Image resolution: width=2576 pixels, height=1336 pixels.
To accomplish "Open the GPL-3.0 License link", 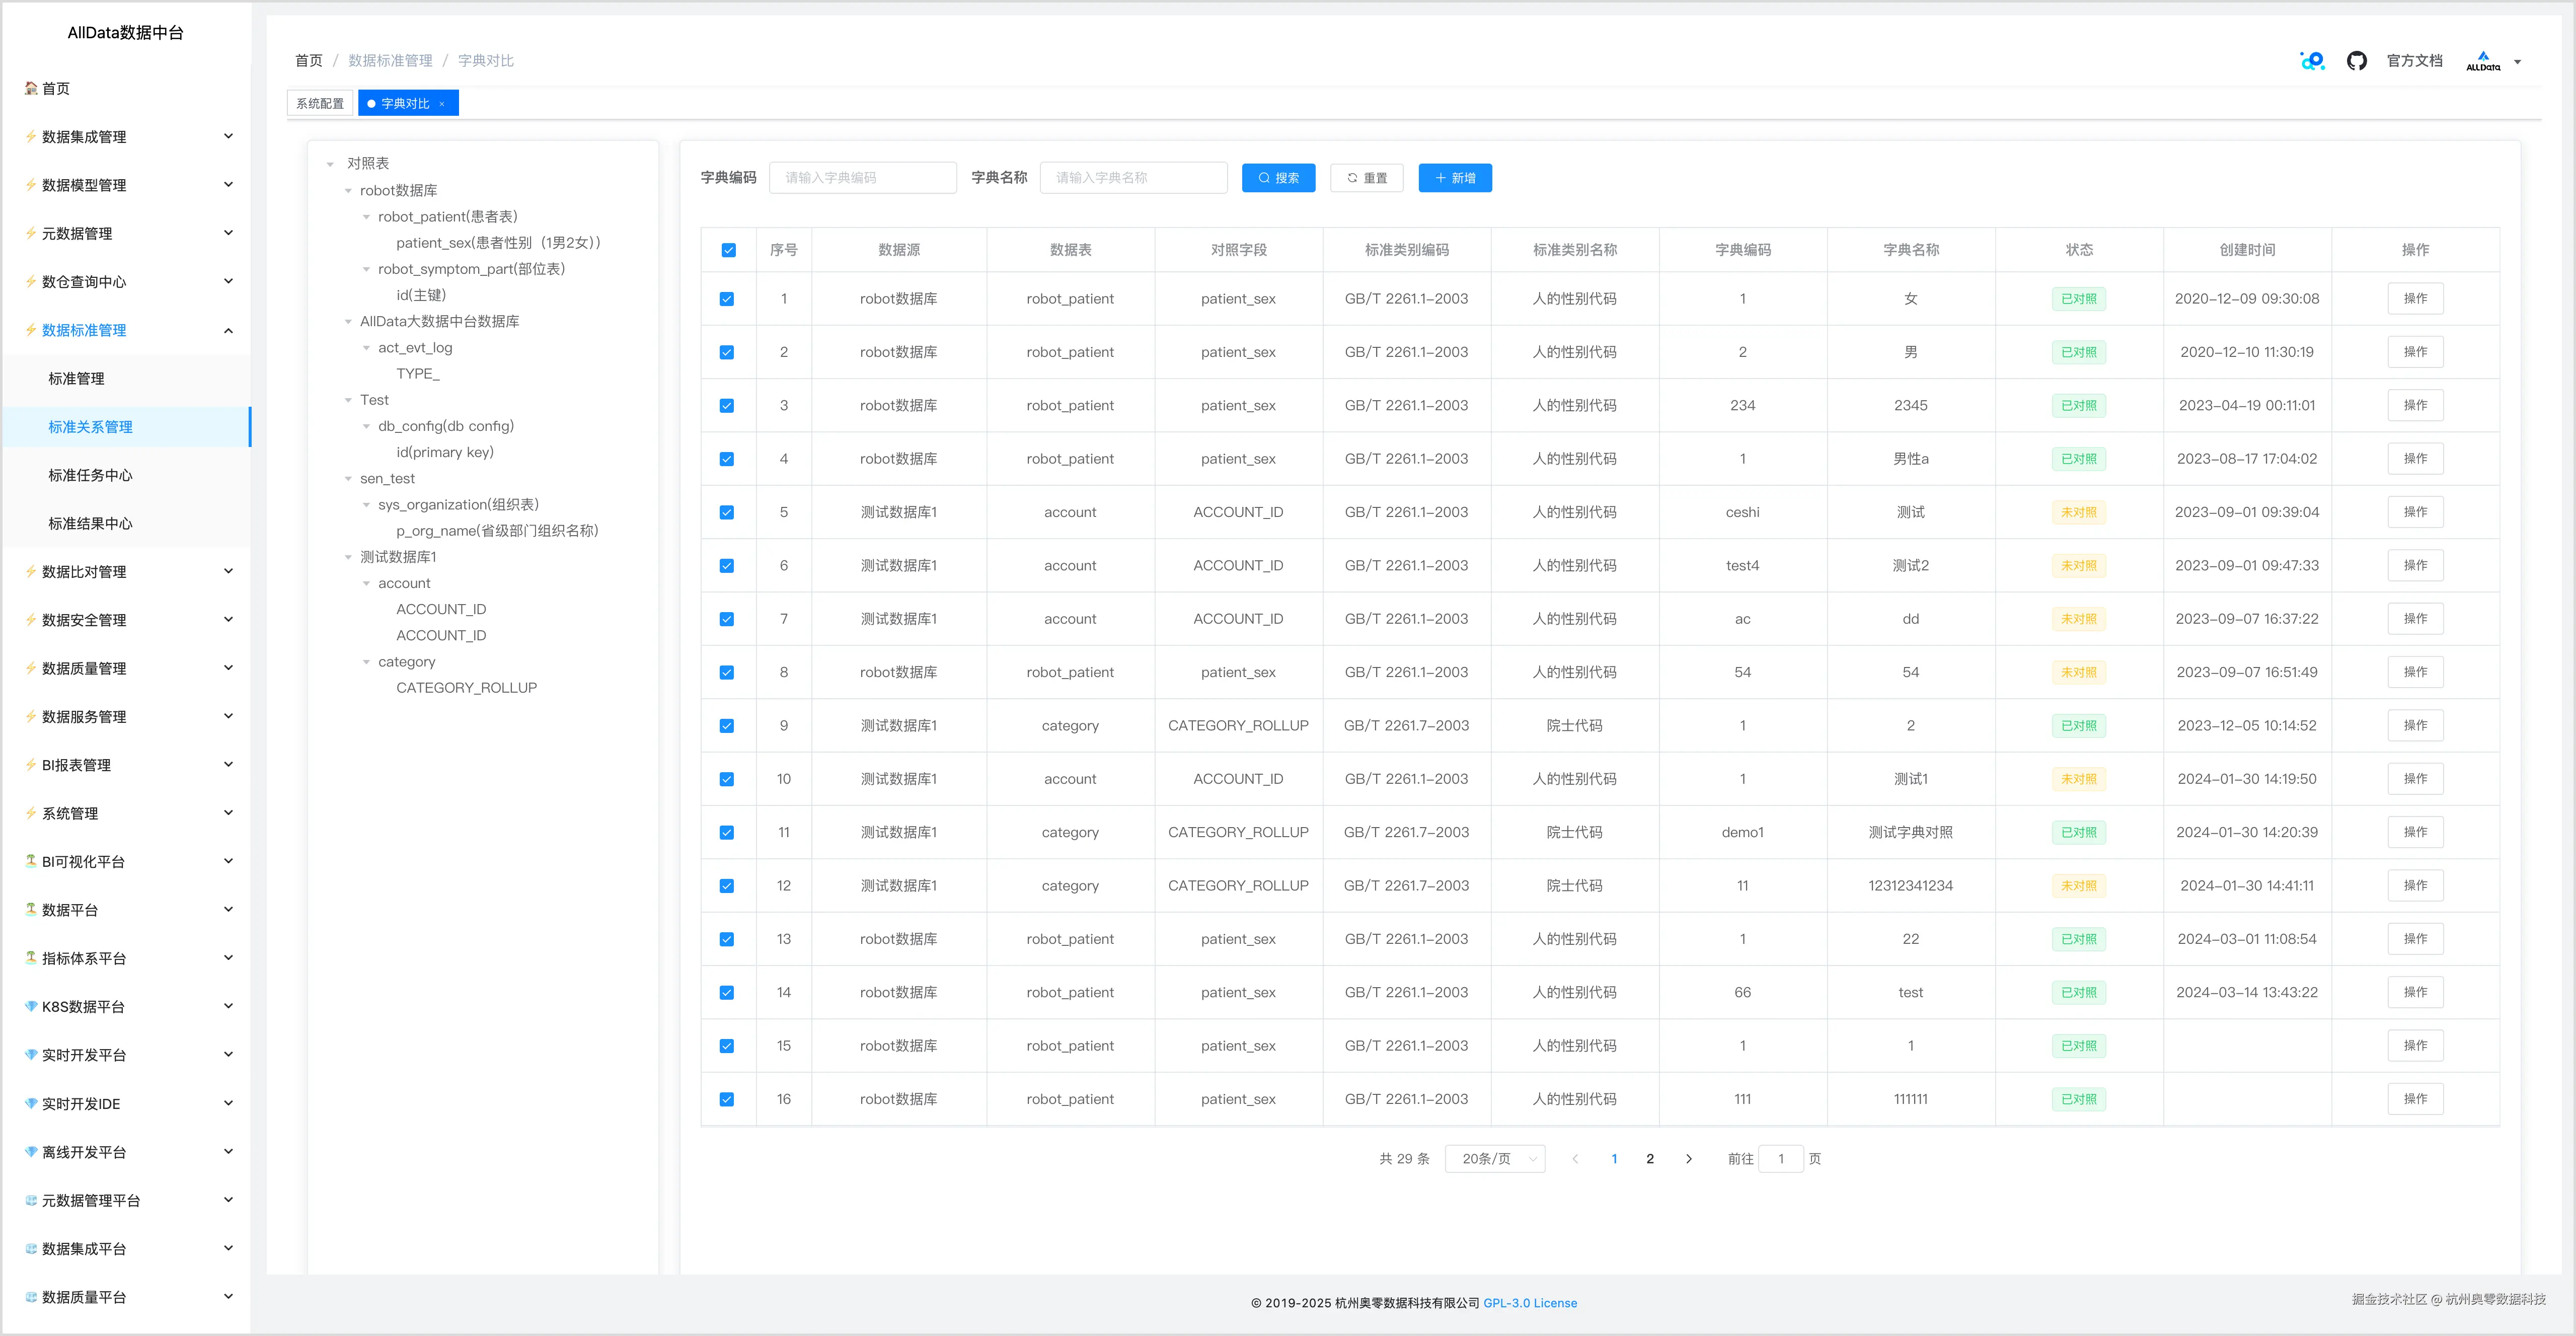I will [1529, 1303].
